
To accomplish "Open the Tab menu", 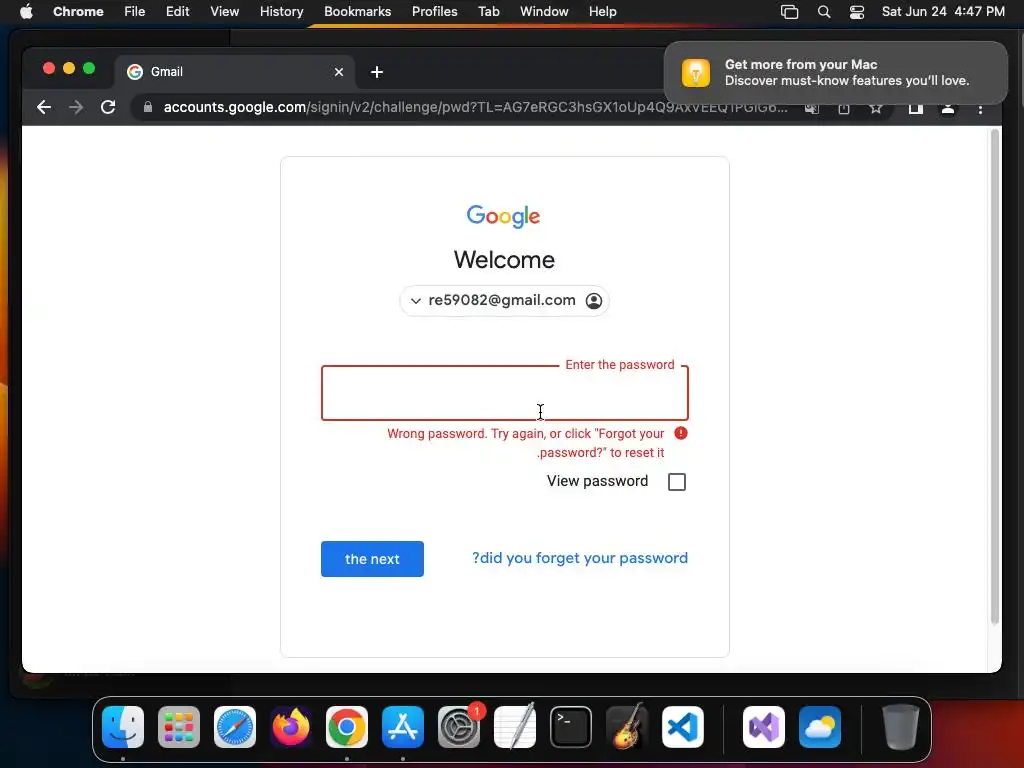I will (x=488, y=12).
